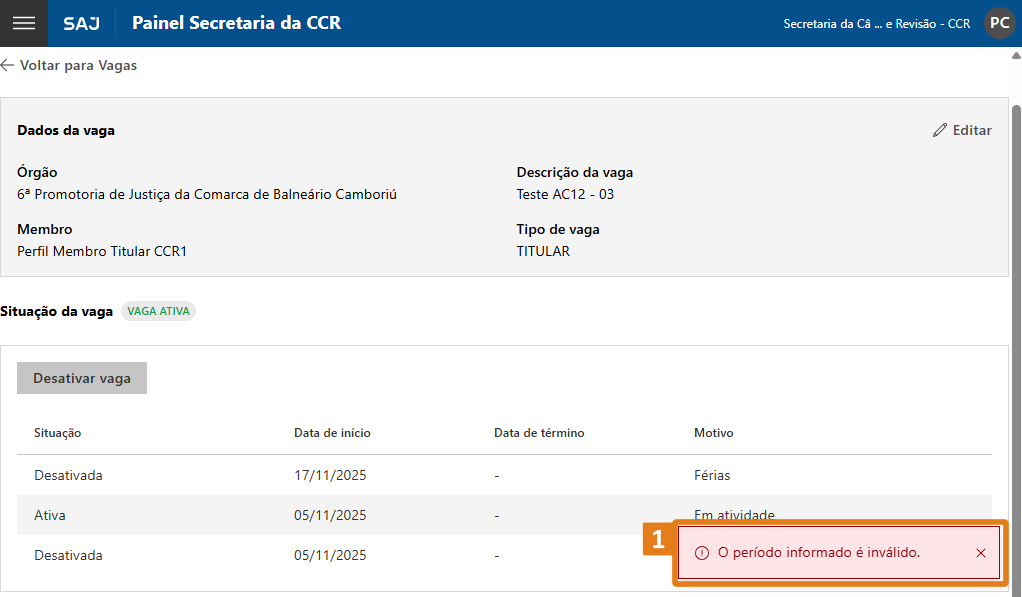
Task: Click the Motivo column header
Action: [713, 433]
